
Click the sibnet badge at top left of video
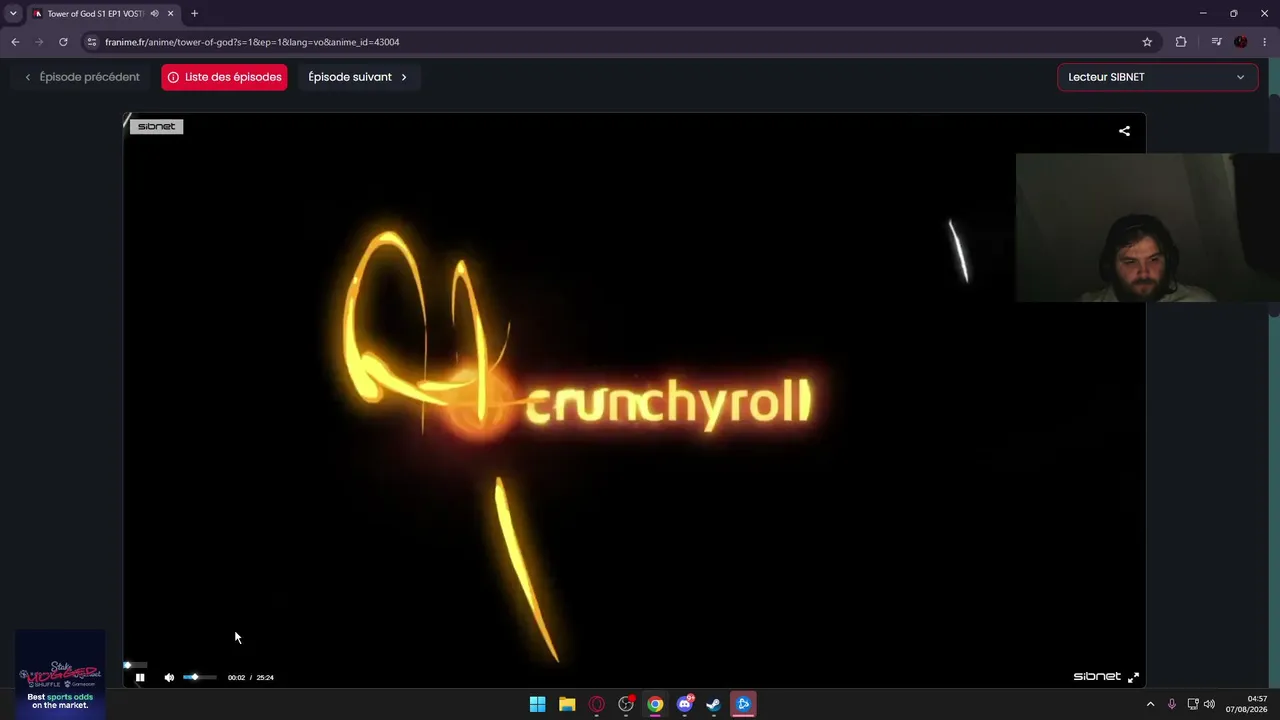[156, 126]
